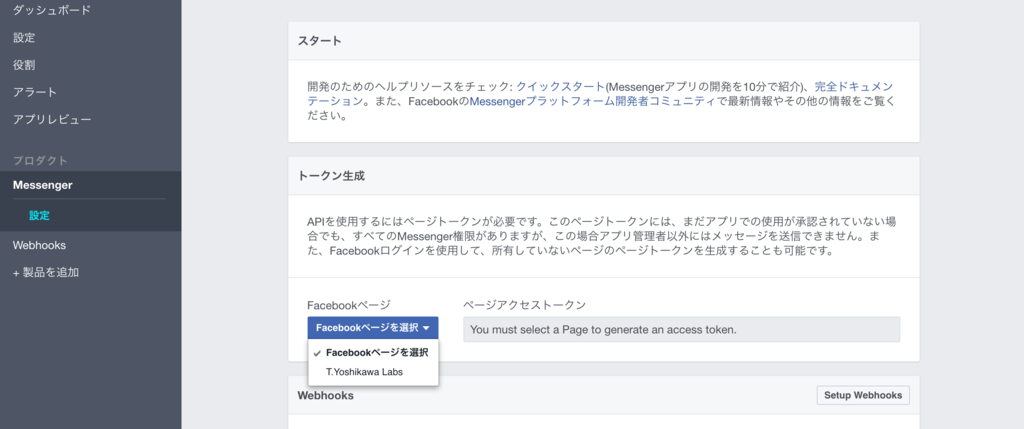Collapse the blue Facebookページを選択 dropdown button
1024x429 pixels.
(372, 328)
